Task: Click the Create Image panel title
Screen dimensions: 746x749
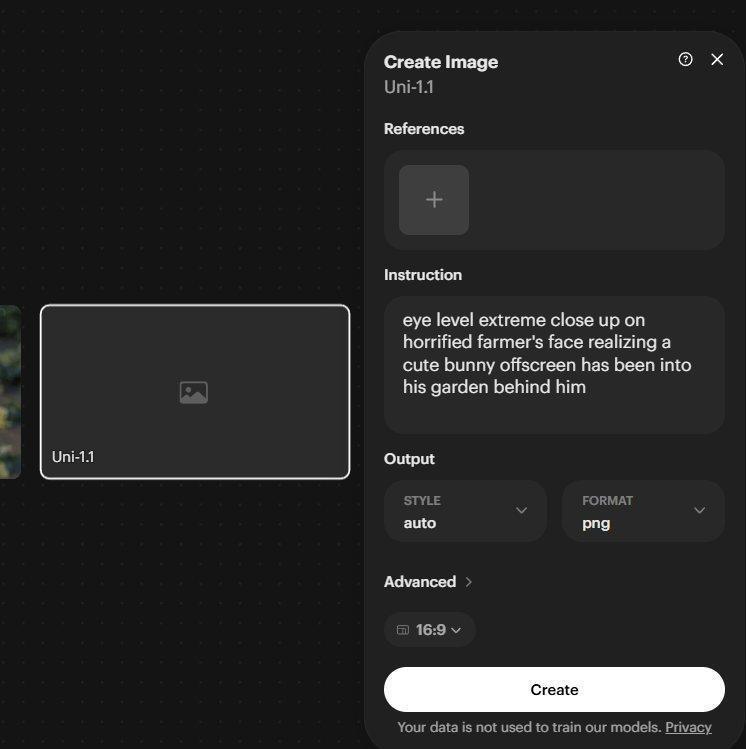Action: pyautogui.click(x=441, y=62)
